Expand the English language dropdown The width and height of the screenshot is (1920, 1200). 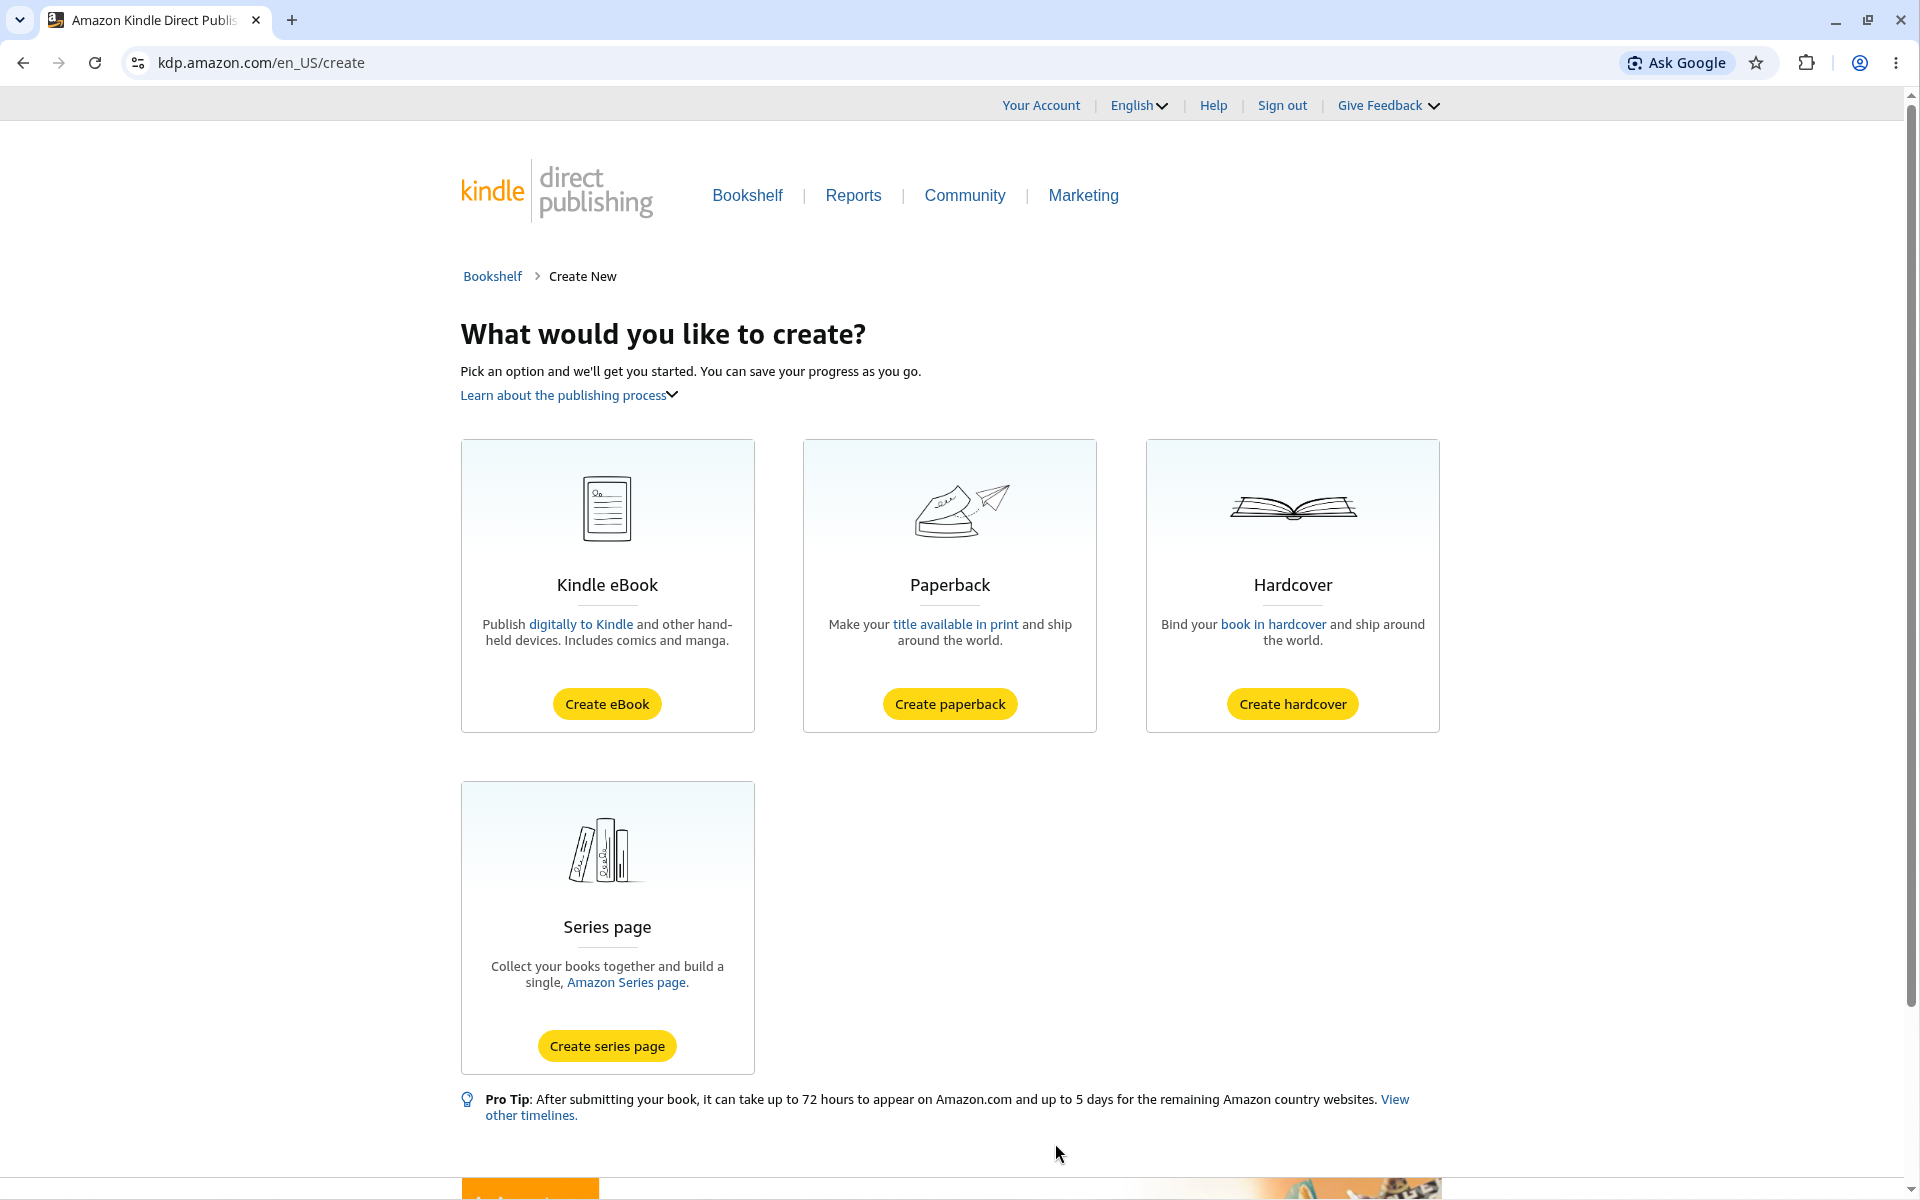click(1139, 106)
